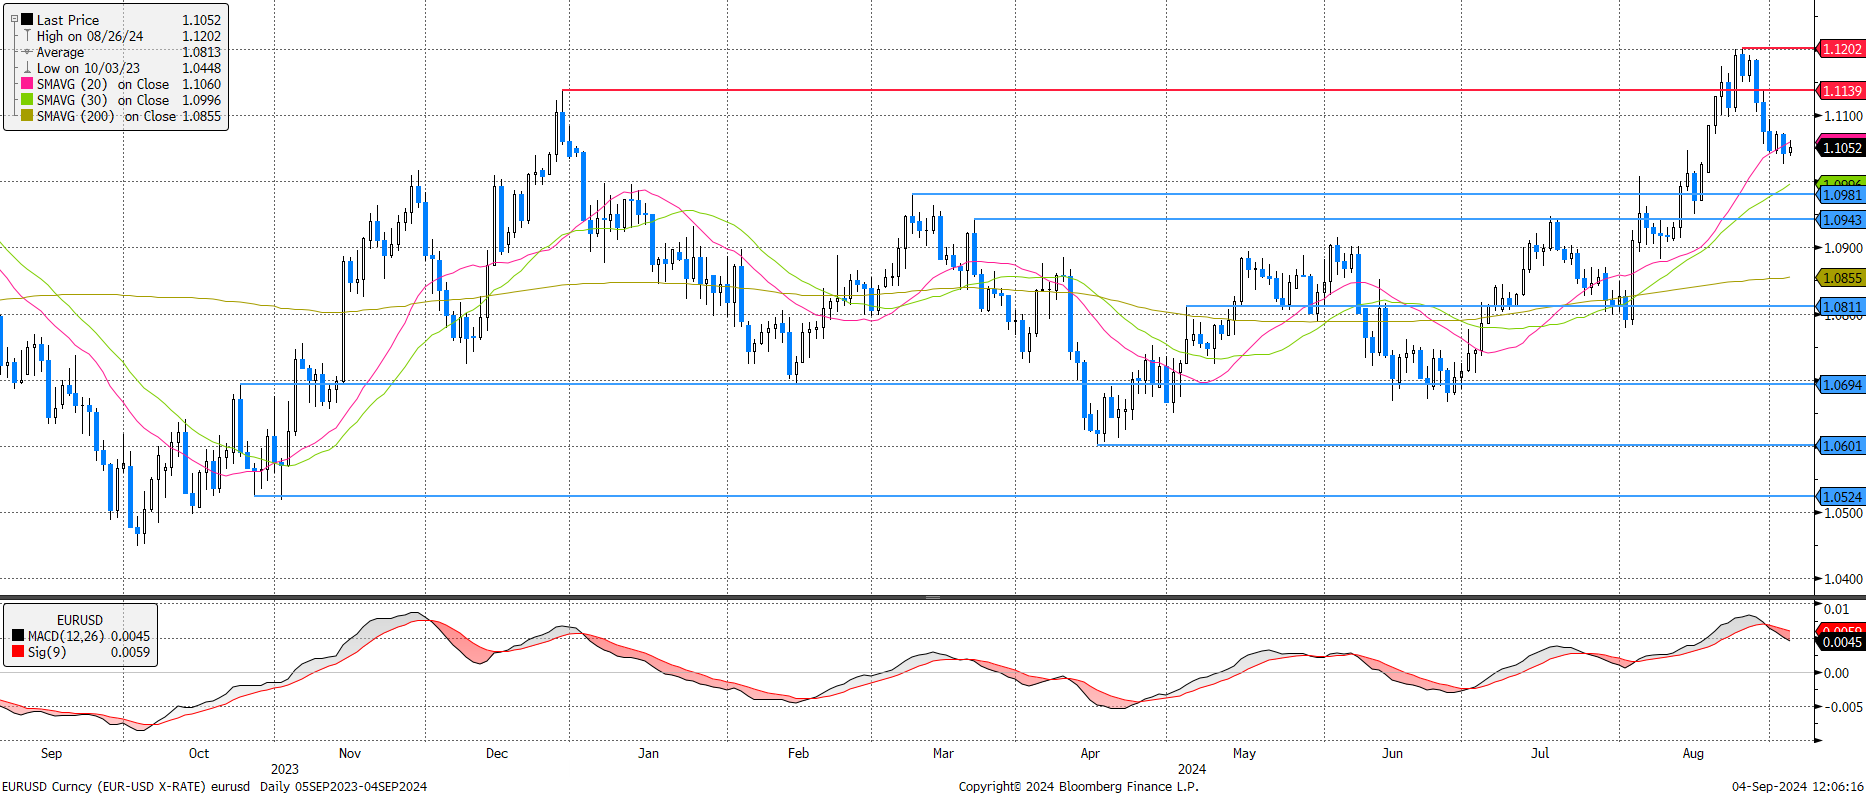Click the green SMAVG (30) color swatch
Viewport: 1866px width, 795px height.
pos(28,100)
